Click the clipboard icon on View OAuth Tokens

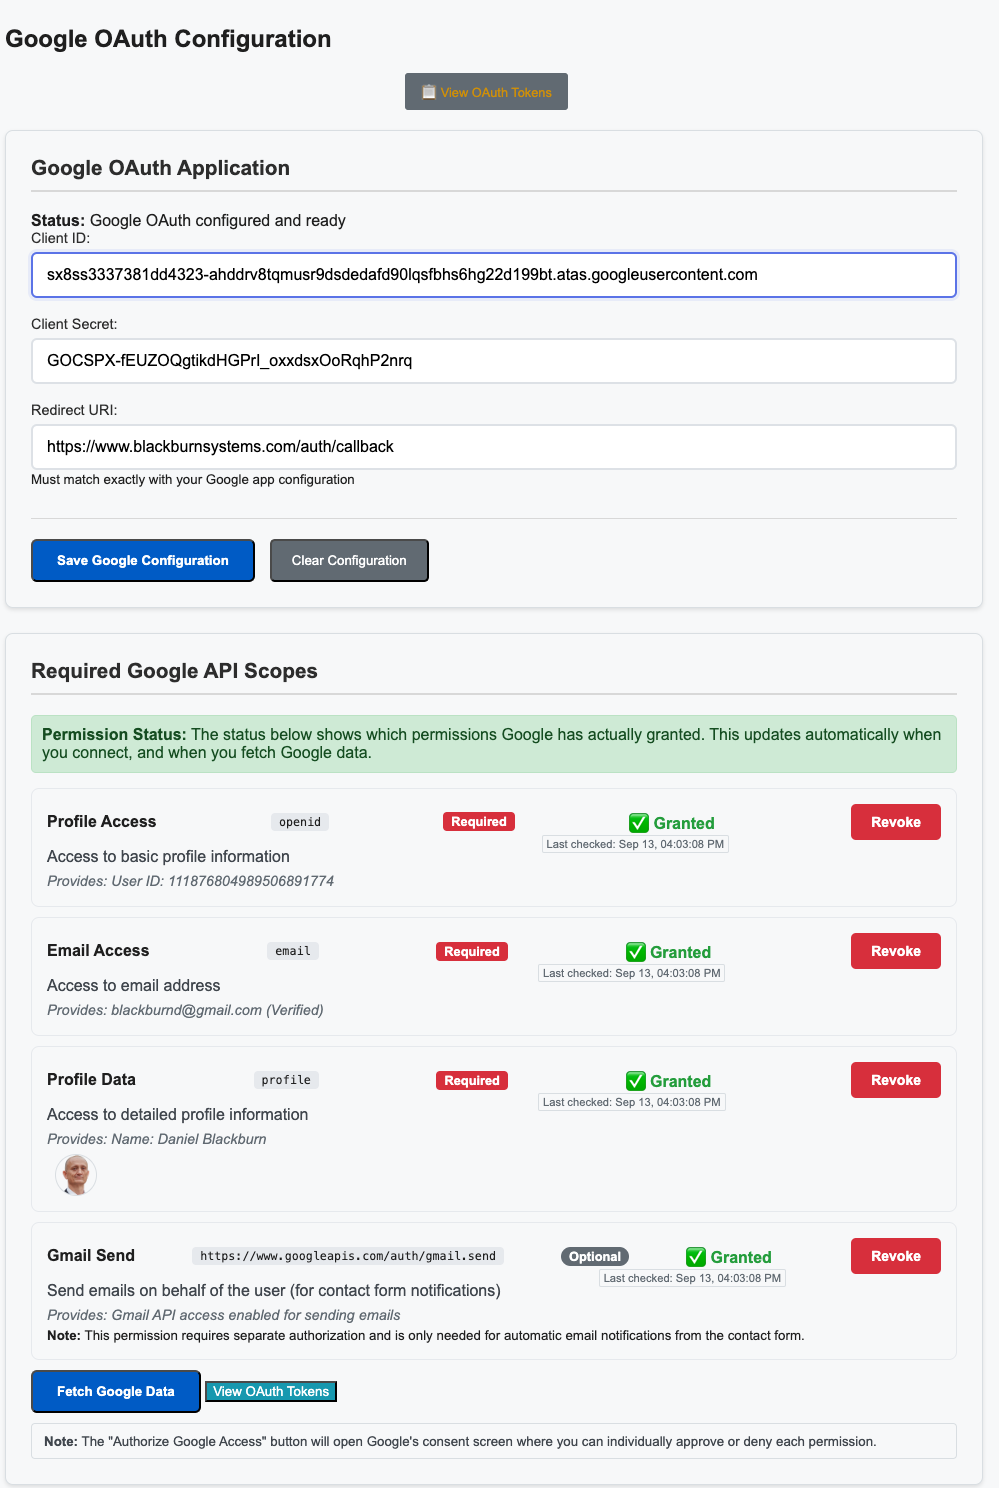[x=429, y=92]
